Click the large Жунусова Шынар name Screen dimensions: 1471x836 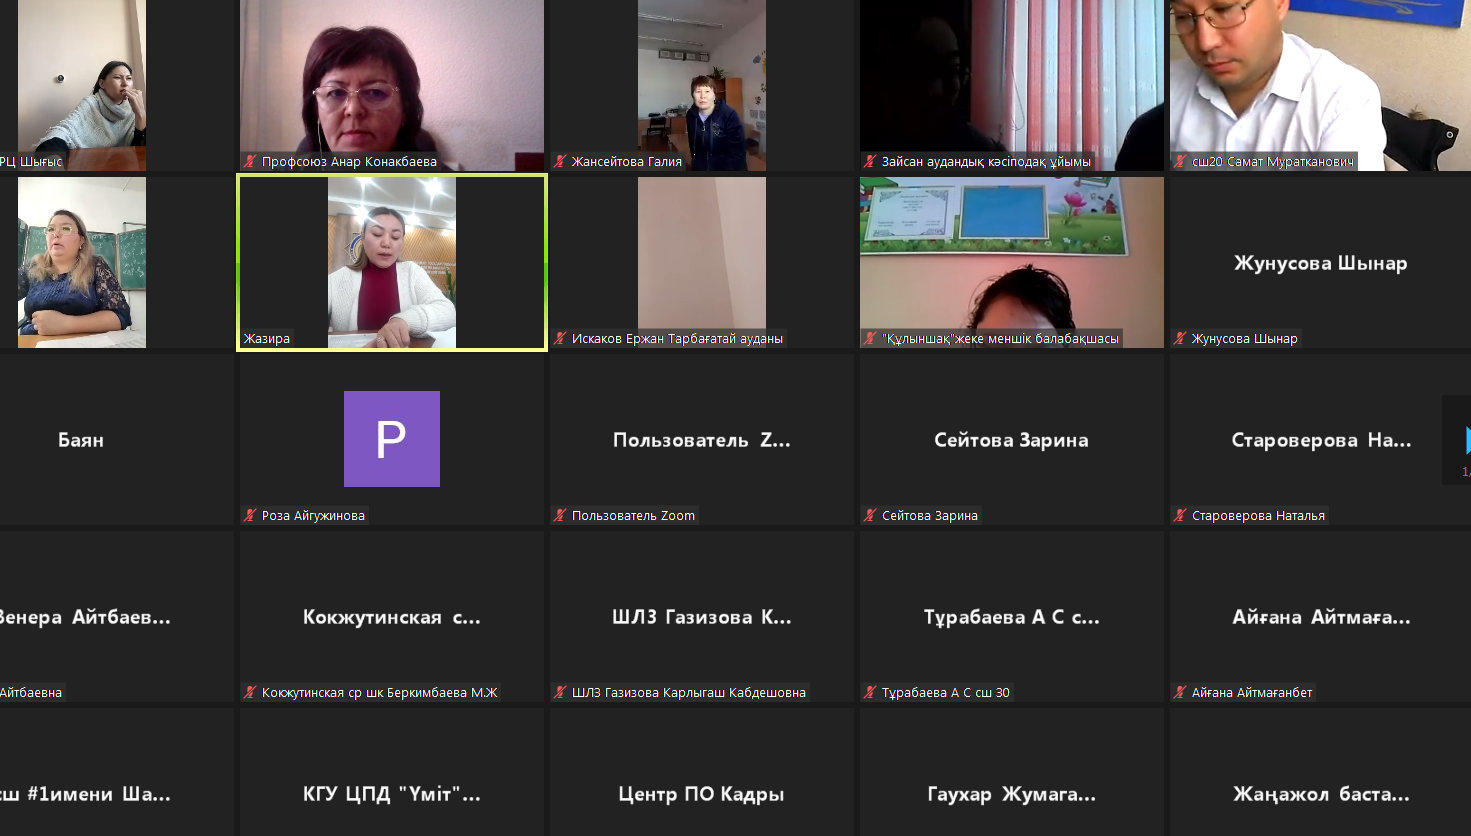point(1320,263)
